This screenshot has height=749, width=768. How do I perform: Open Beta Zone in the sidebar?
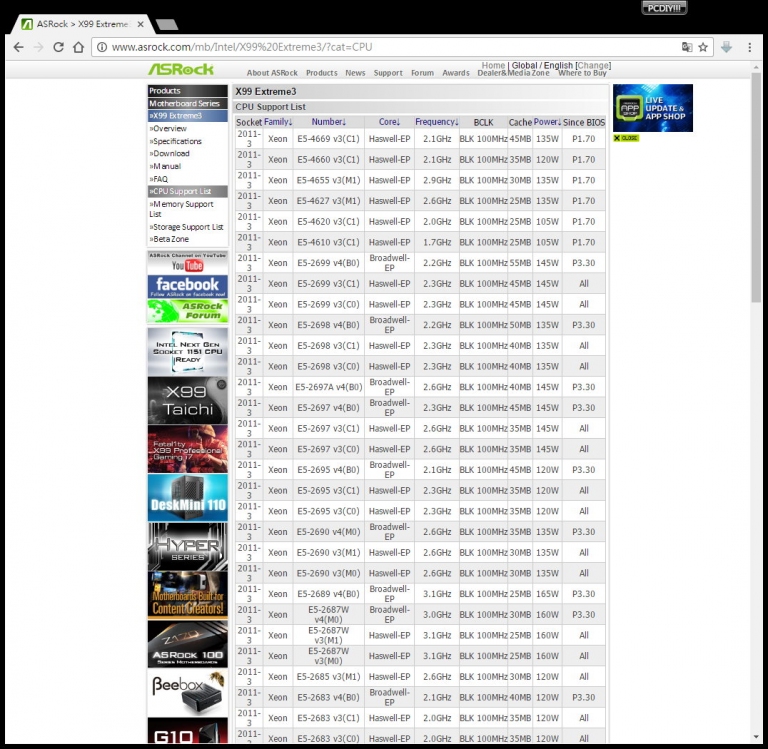170,239
